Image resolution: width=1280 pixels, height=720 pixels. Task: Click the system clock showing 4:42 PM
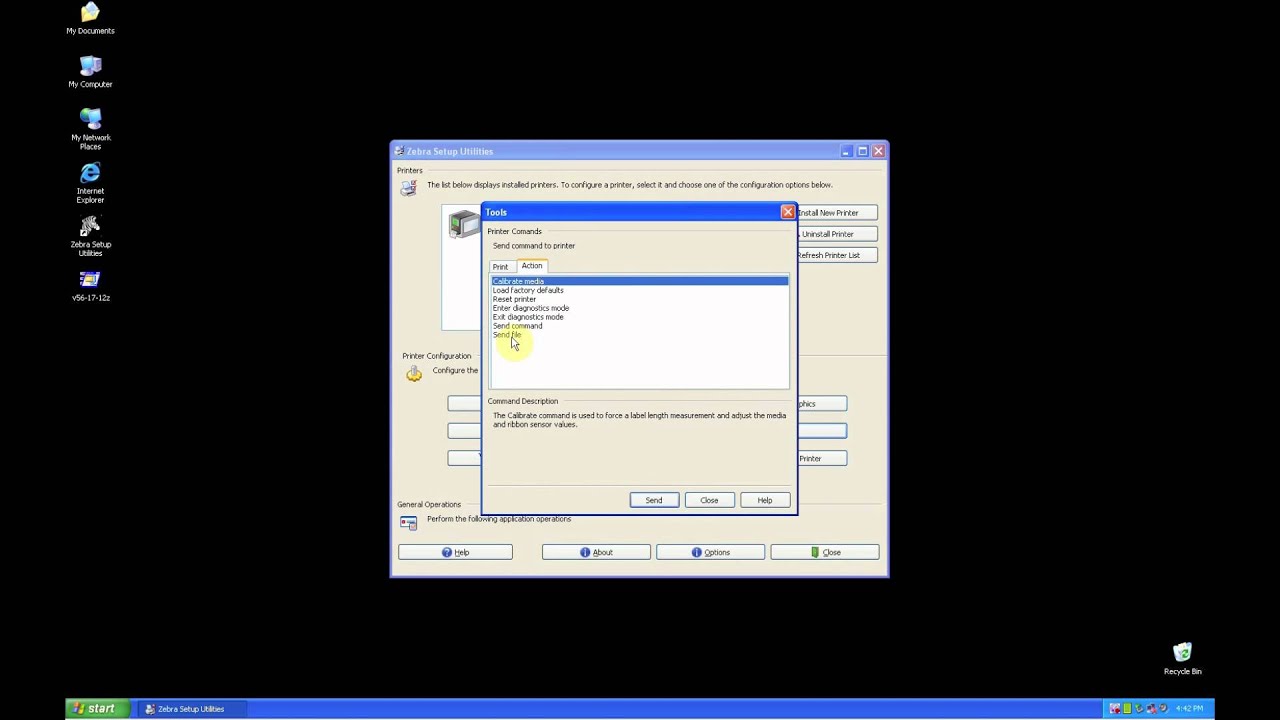tap(1189, 709)
